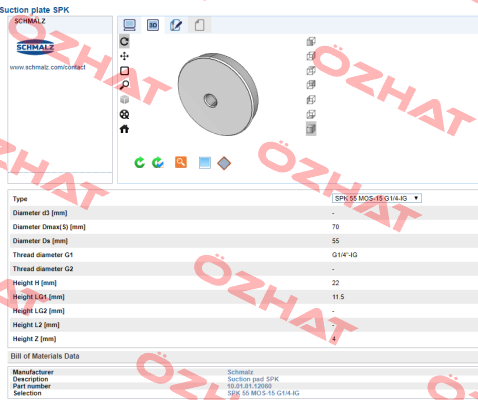Select the third view cube icon
The image size is (478, 400).
[311, 70]
